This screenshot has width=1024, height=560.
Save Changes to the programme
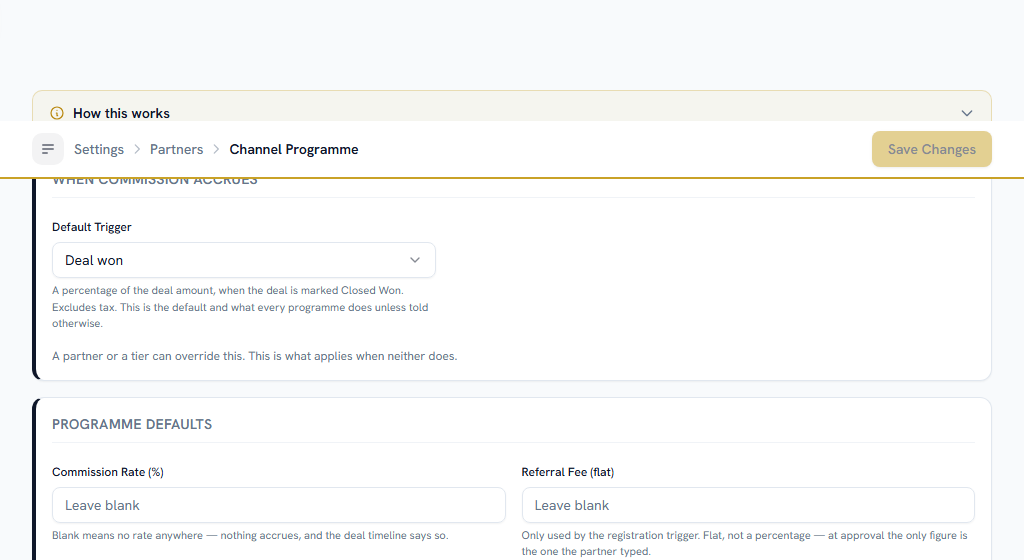(931, 149)
